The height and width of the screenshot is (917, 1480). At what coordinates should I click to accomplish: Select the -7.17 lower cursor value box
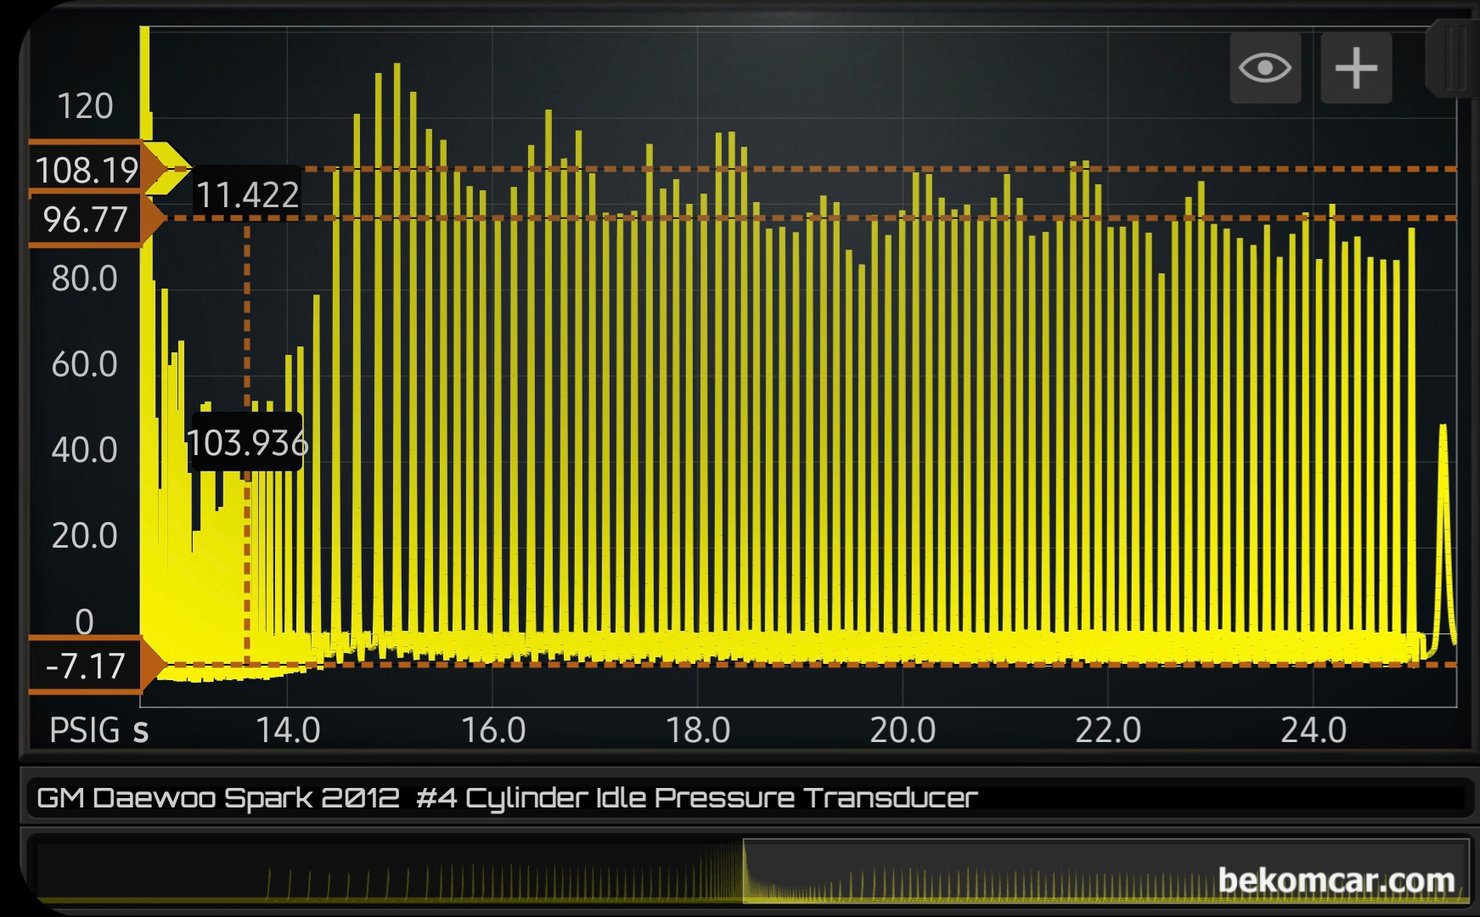[85, 665]
